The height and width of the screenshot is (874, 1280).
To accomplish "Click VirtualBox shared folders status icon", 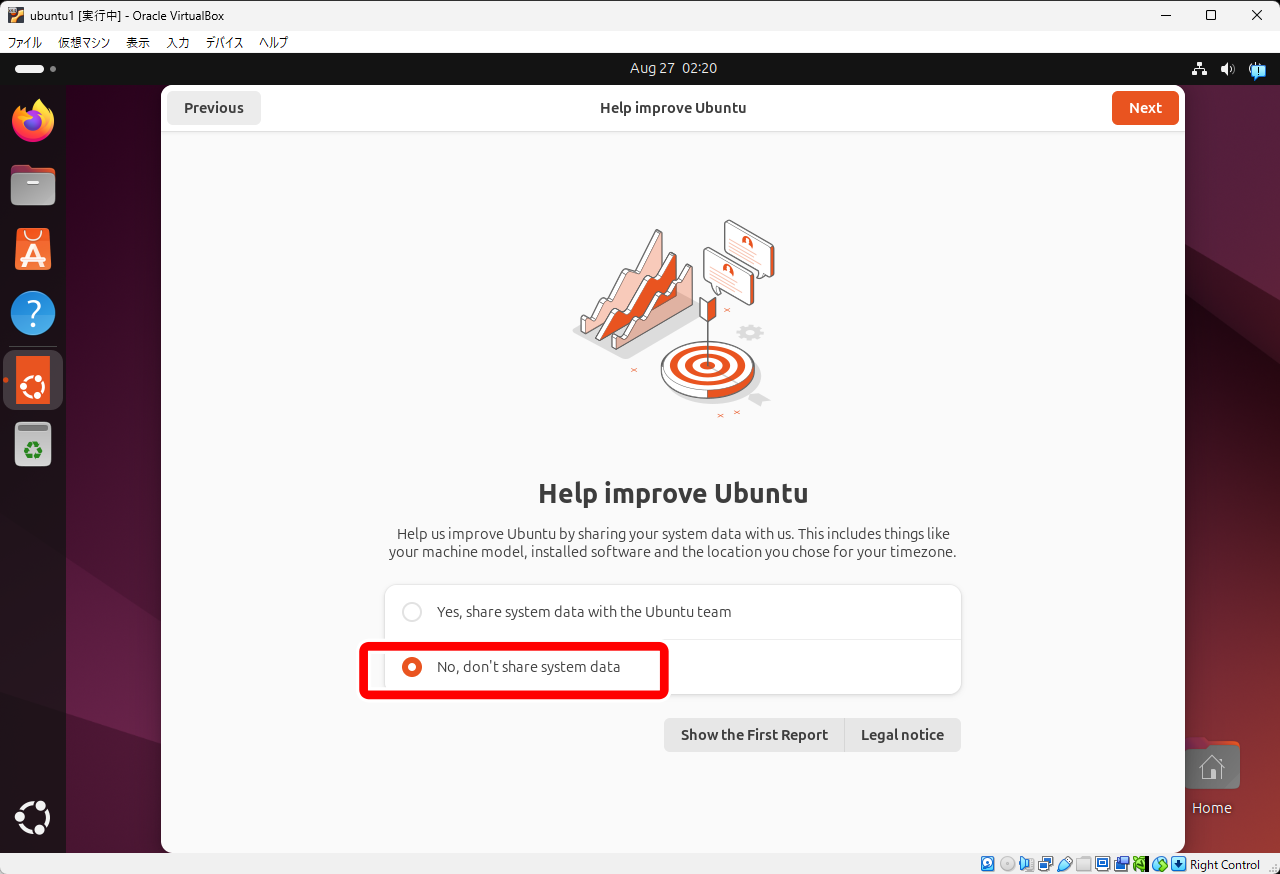I will (1084, 864).
